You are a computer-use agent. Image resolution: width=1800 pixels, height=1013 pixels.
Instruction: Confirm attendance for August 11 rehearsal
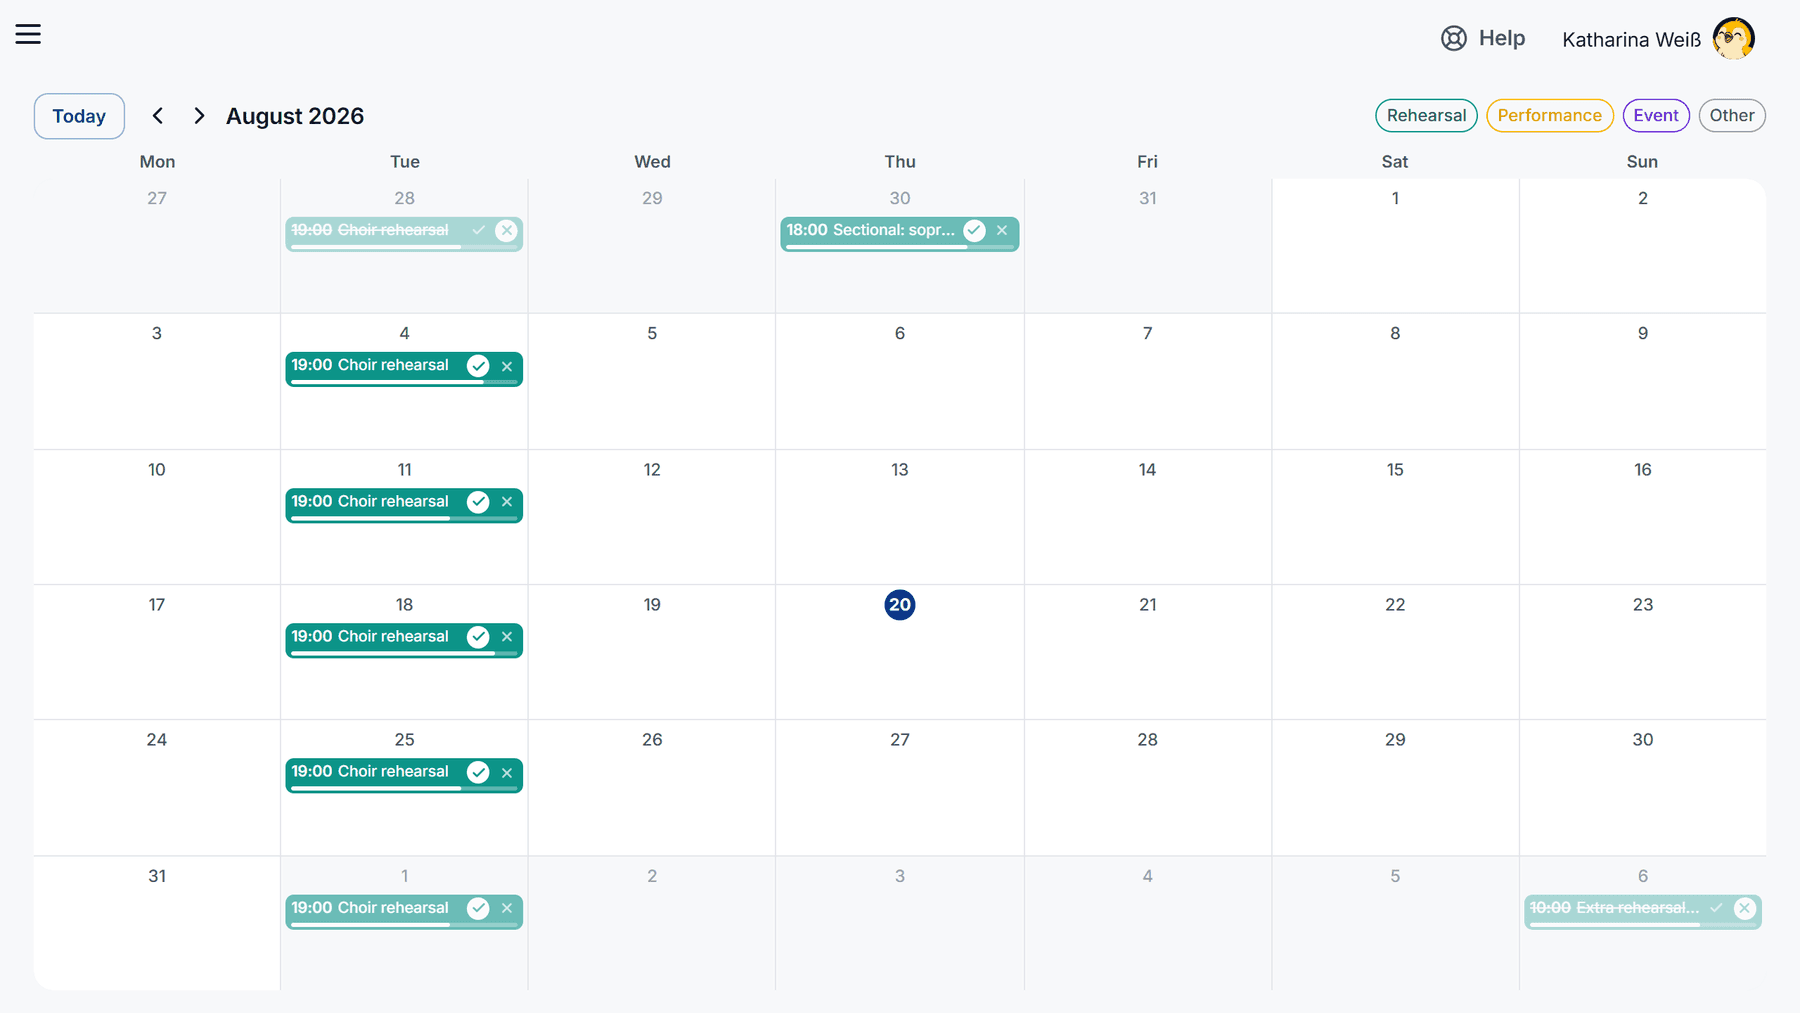point(478,502)
